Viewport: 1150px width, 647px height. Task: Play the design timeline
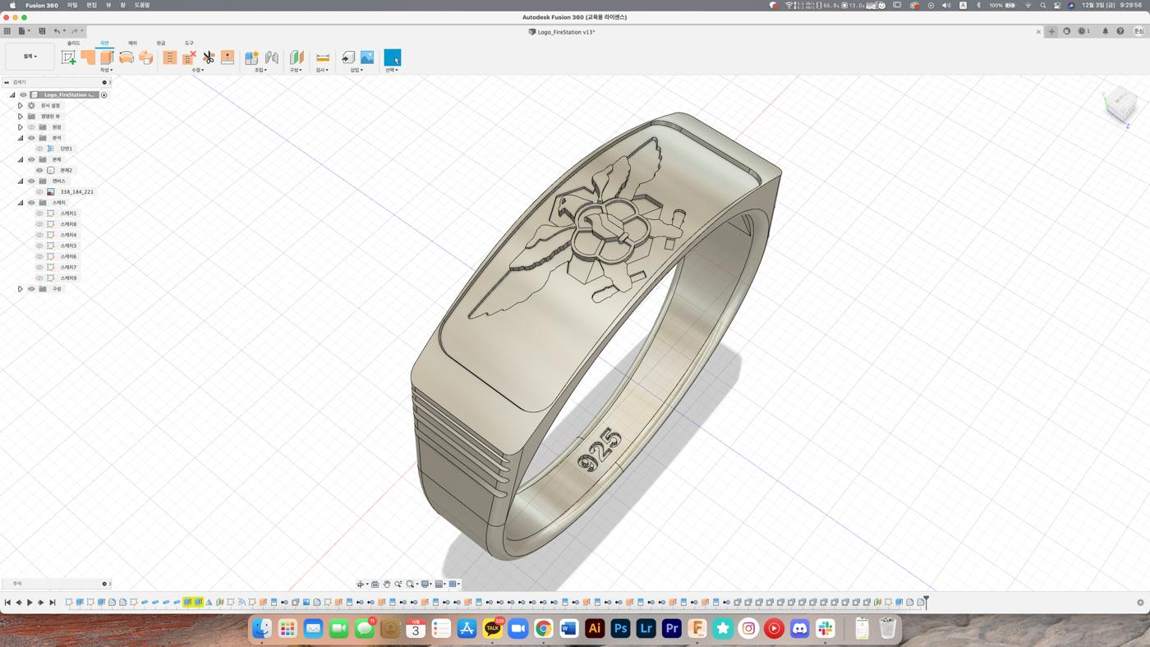tap(30, 602)
